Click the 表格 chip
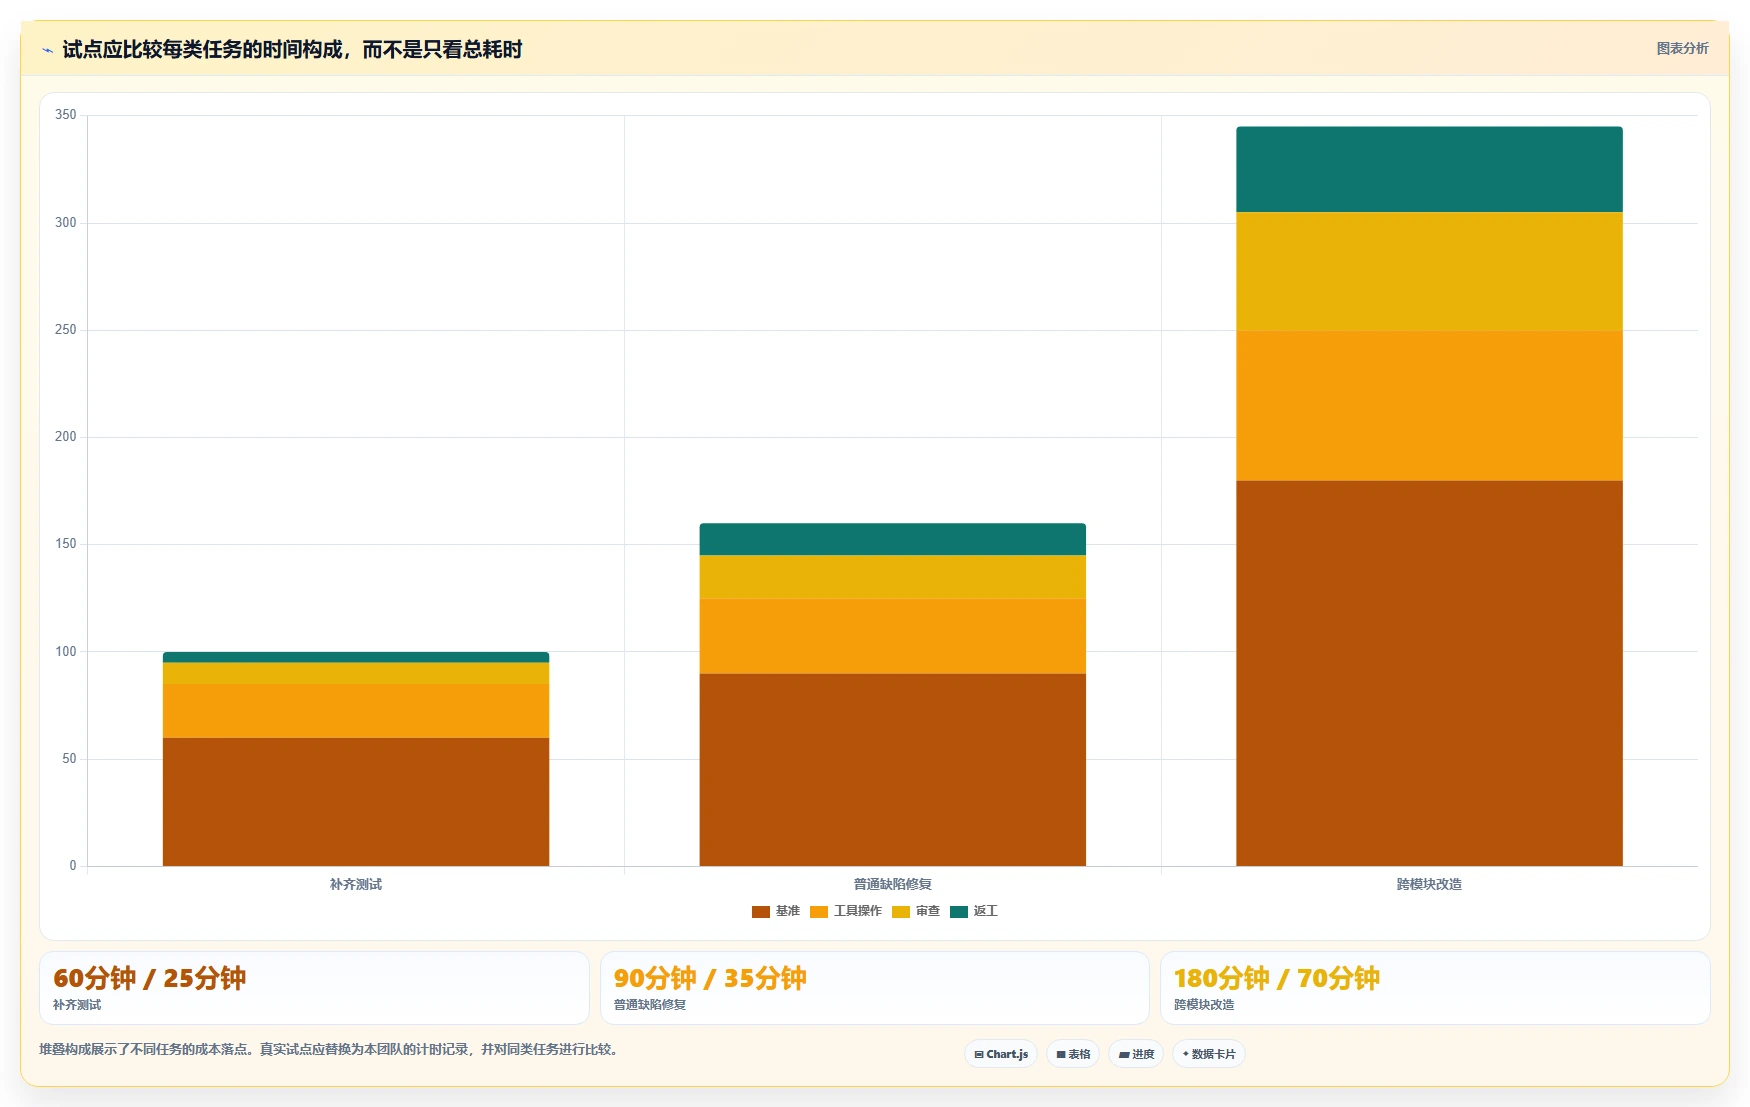The height and width of the screenshot is (1107, 1750). click(x=1073, y=1054)
